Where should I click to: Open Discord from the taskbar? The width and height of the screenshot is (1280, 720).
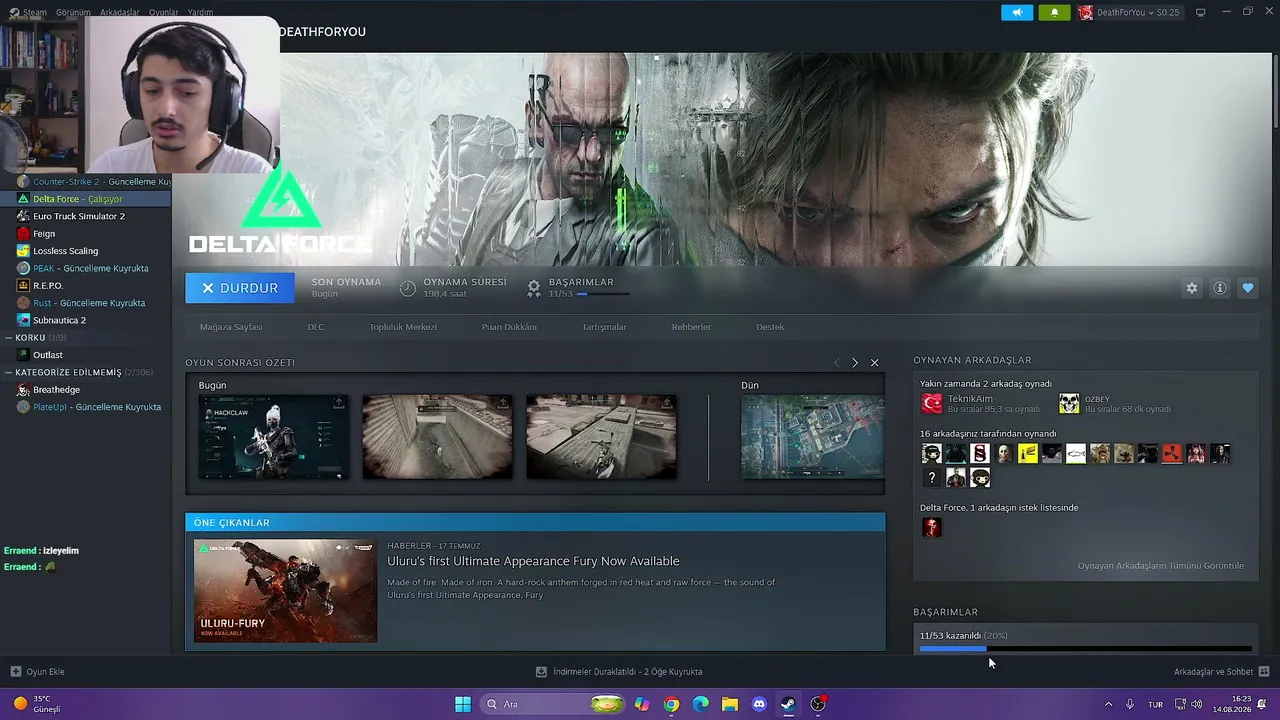(759, 704)
